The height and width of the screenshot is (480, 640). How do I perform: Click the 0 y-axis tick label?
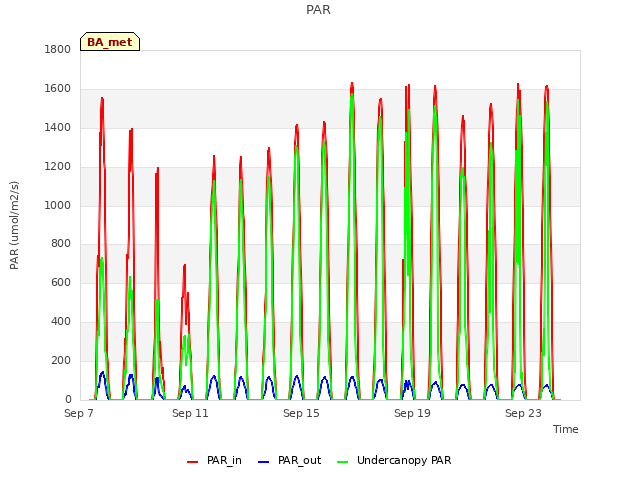[68, 399]
